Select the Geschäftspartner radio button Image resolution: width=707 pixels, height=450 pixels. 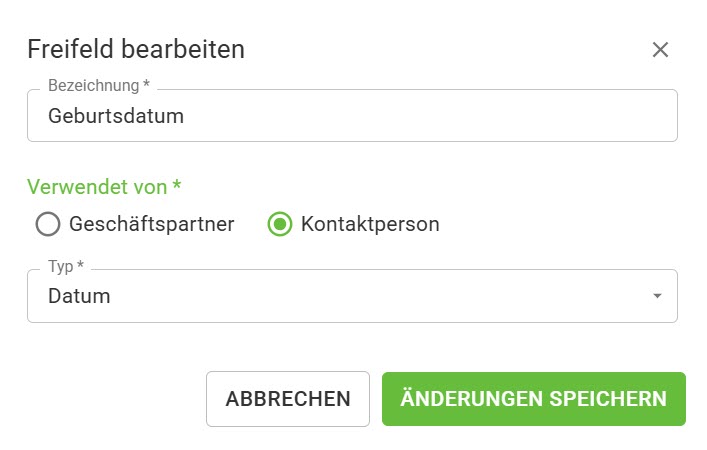[48, 224]
